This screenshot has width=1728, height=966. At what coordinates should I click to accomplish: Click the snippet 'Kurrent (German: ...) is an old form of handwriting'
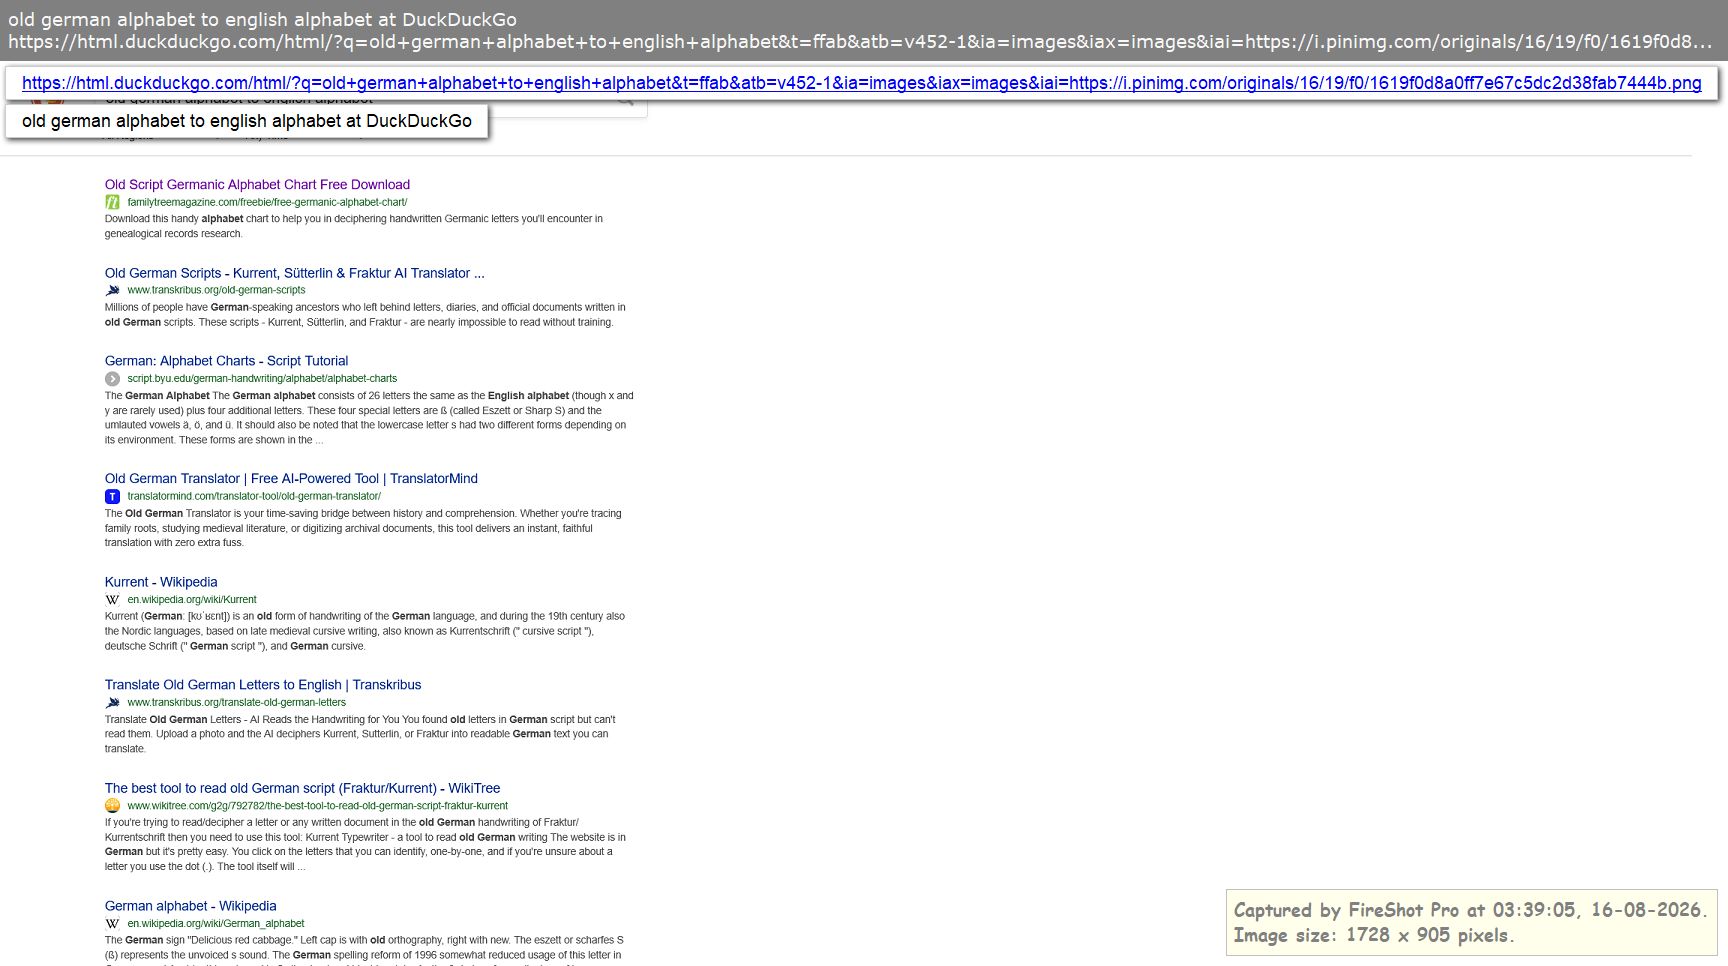pos(365,631)
